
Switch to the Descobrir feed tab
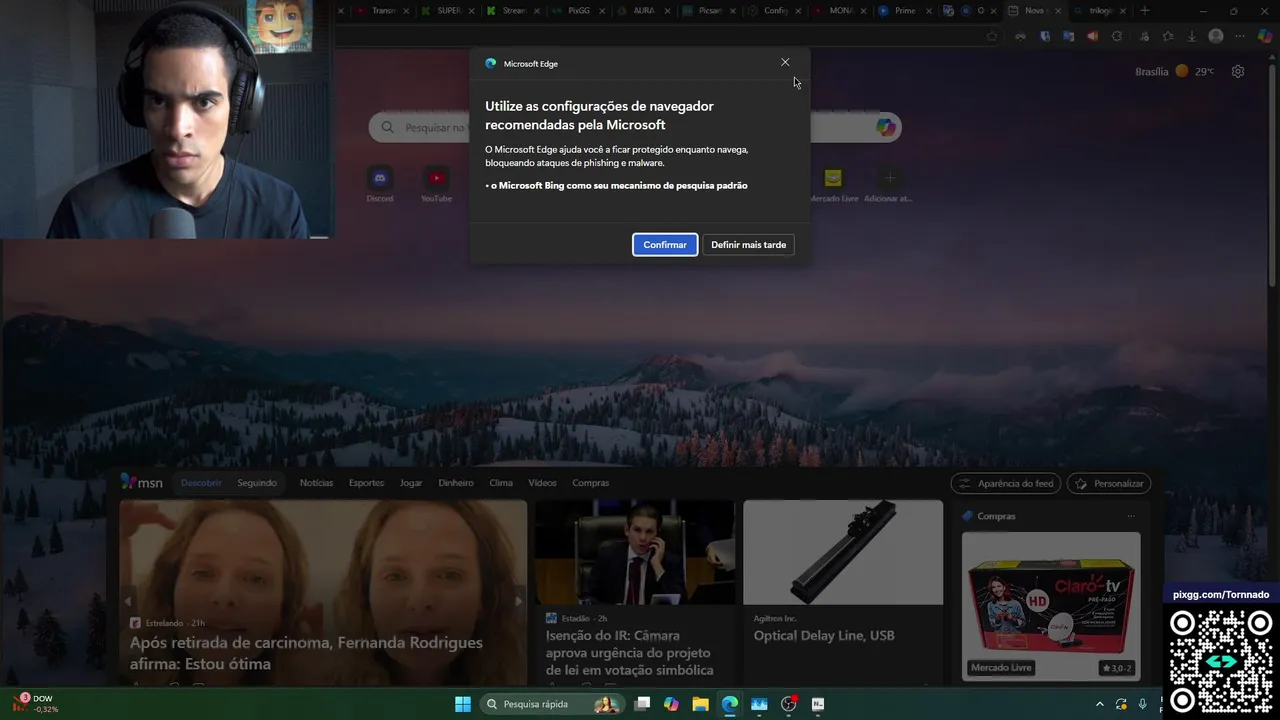tap(201, 483)
